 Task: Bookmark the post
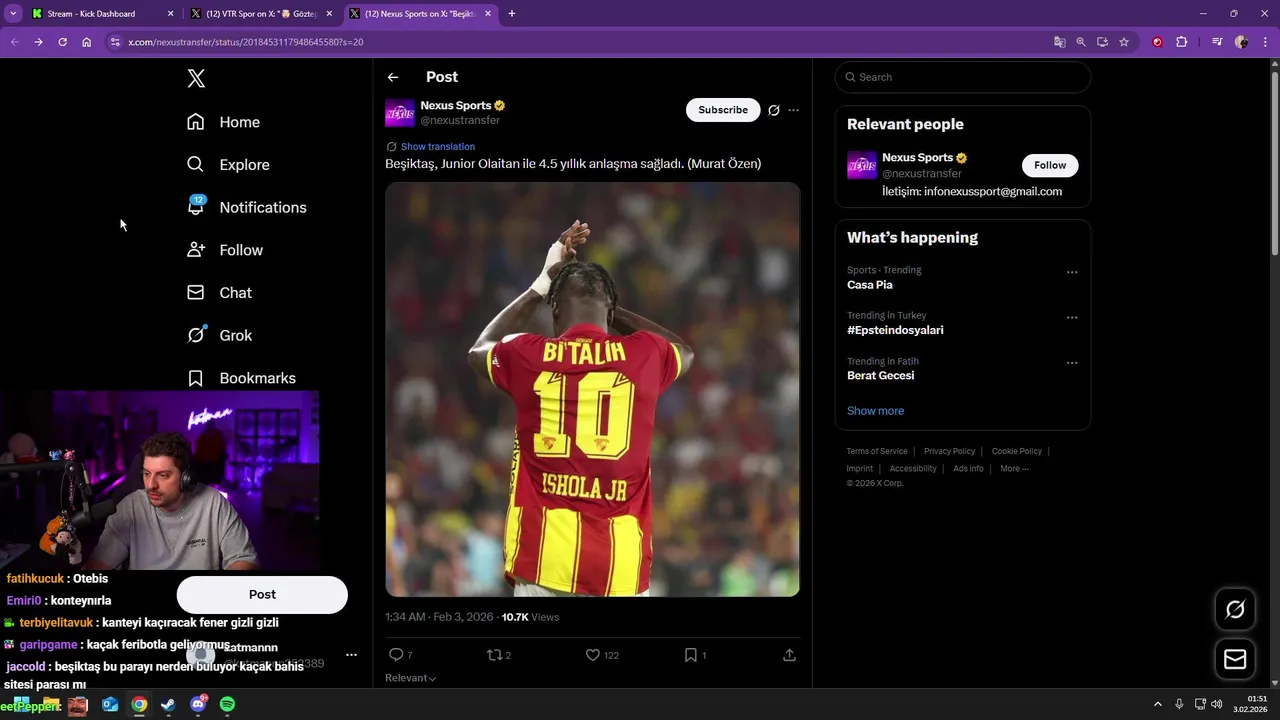[x=691, y=655]
